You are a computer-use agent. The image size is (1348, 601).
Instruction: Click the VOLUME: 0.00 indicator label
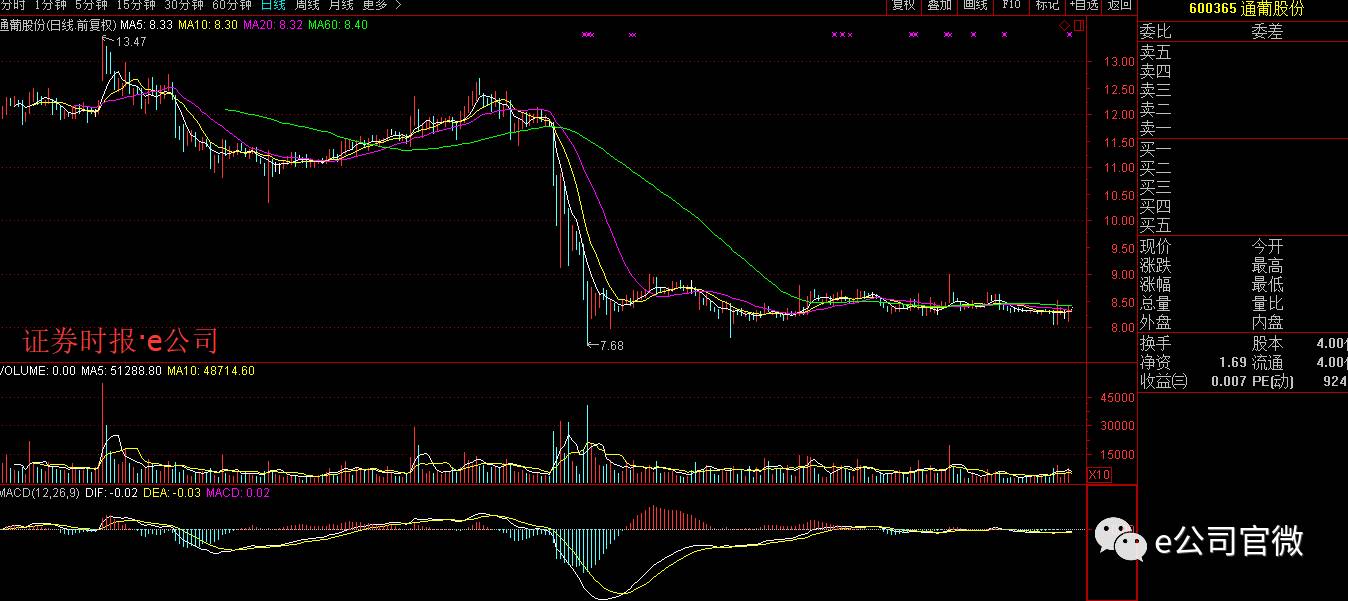38,371
